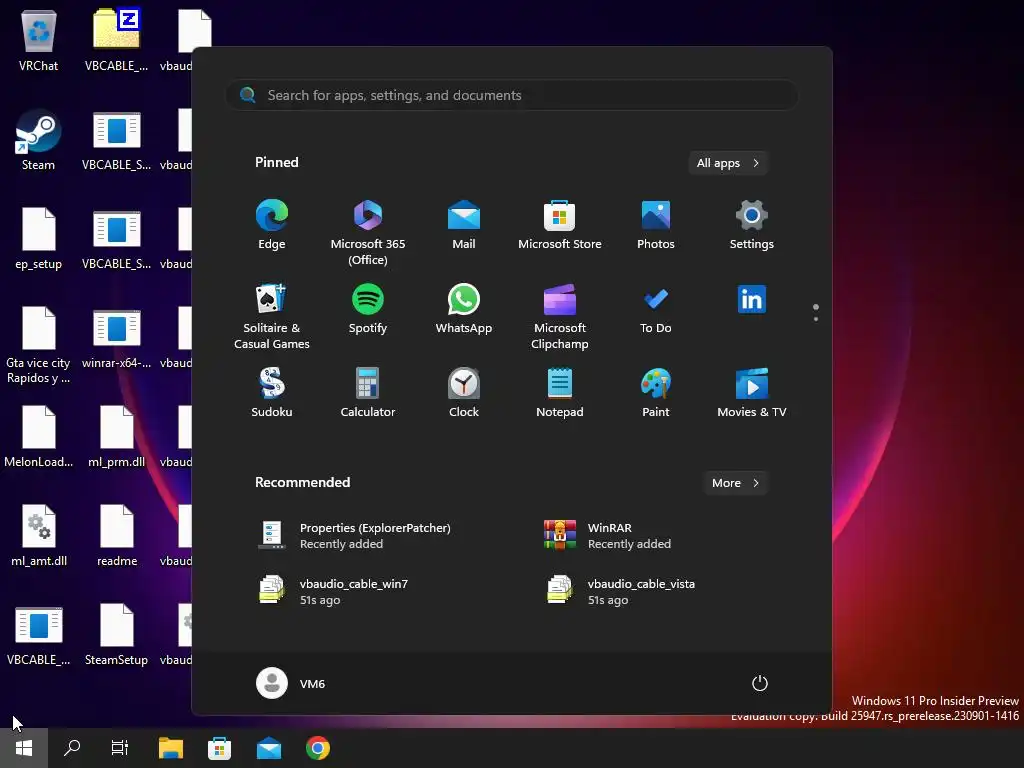The image size is (1024, 768).
Task: Select VBCABLE zip folder icon
Action: (x=117, y=40)
